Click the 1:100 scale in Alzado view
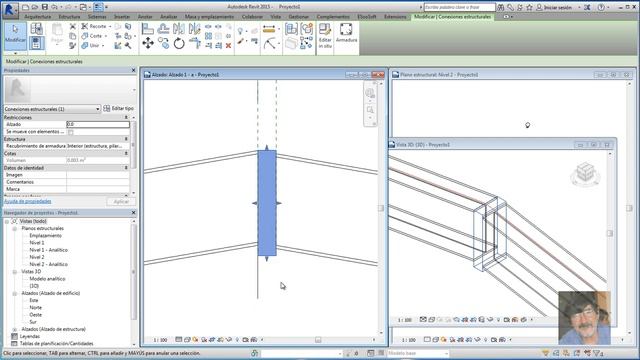The height and width of the screenshot is (360, 640). (160, 340)
